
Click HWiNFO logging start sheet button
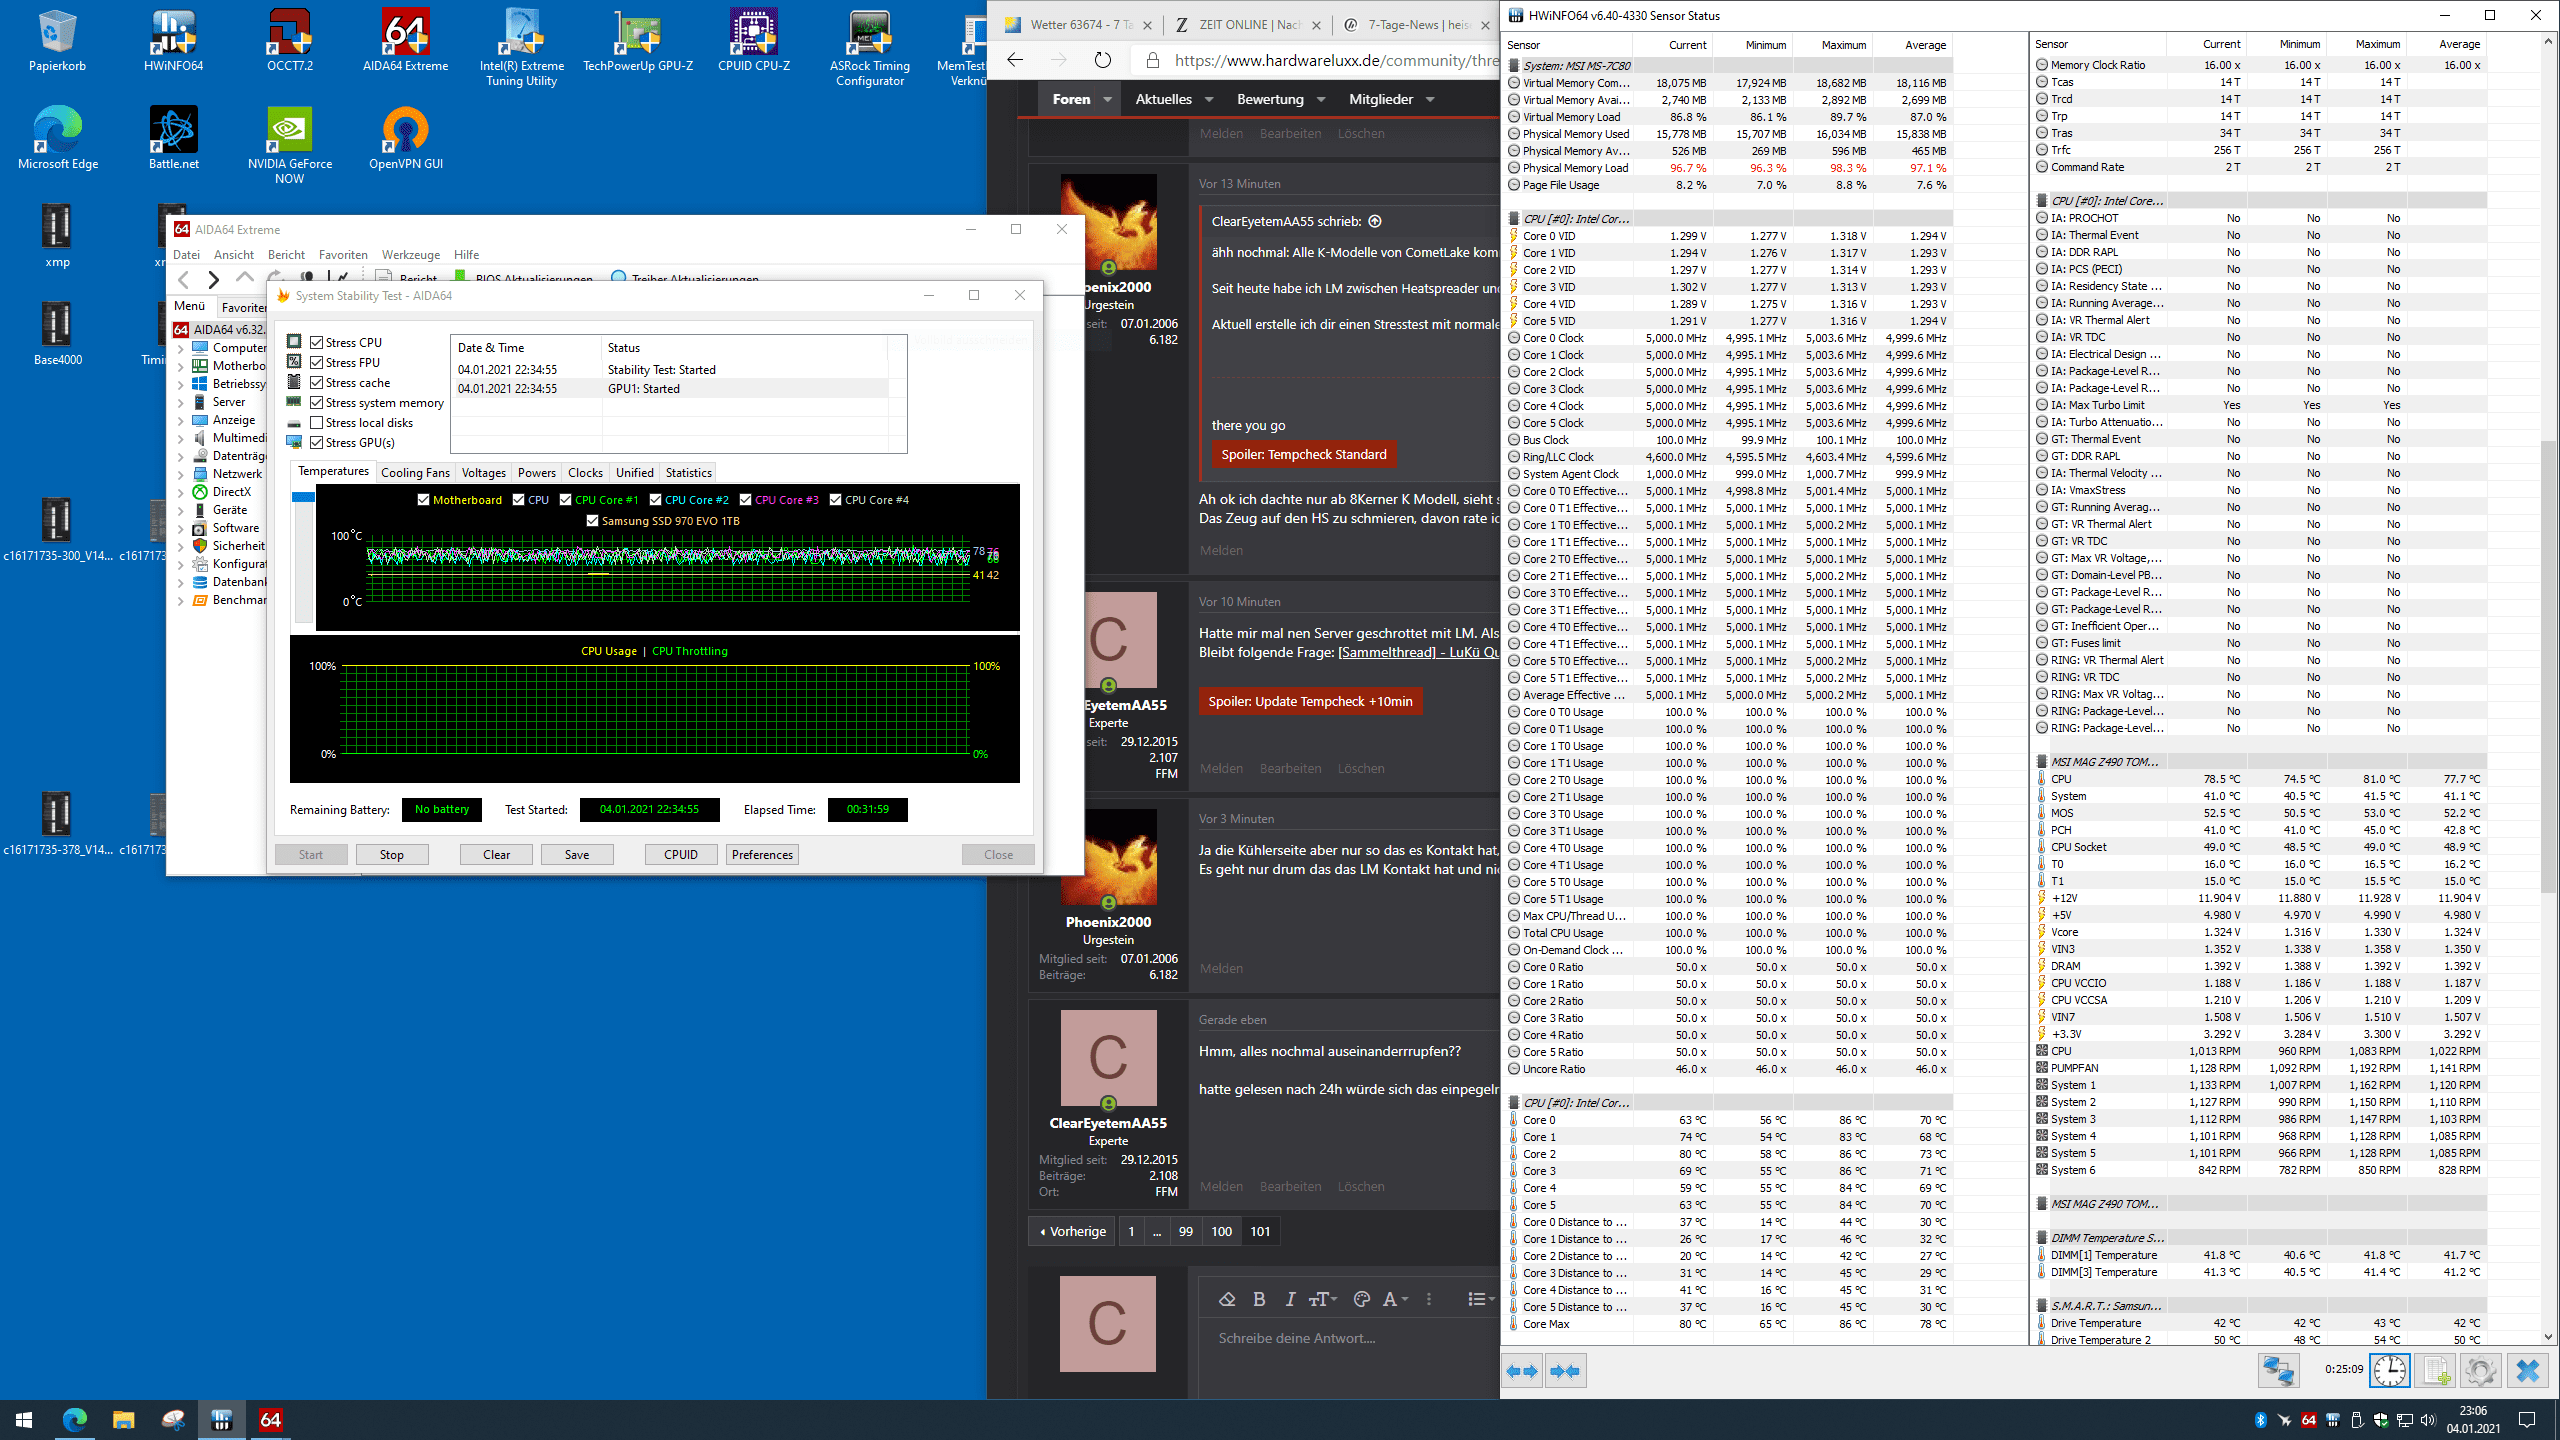tap(2435, 1371)
